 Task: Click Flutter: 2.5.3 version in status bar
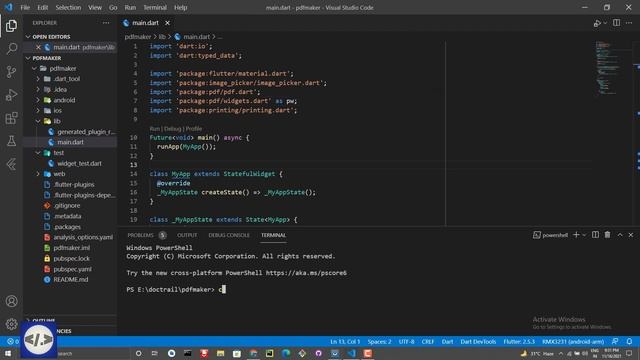tap(519, 342)
